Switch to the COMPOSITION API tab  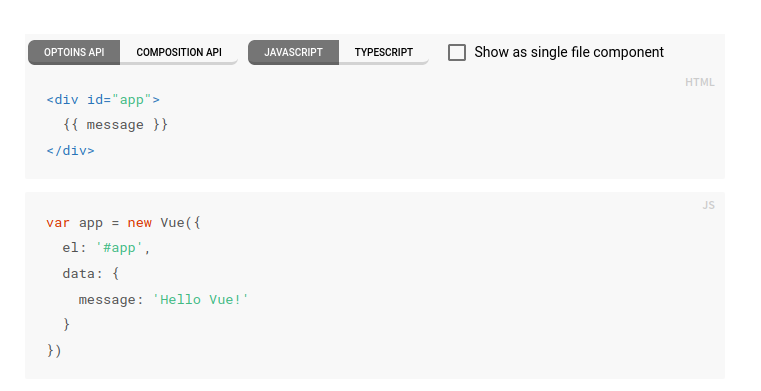click(179, 52)
